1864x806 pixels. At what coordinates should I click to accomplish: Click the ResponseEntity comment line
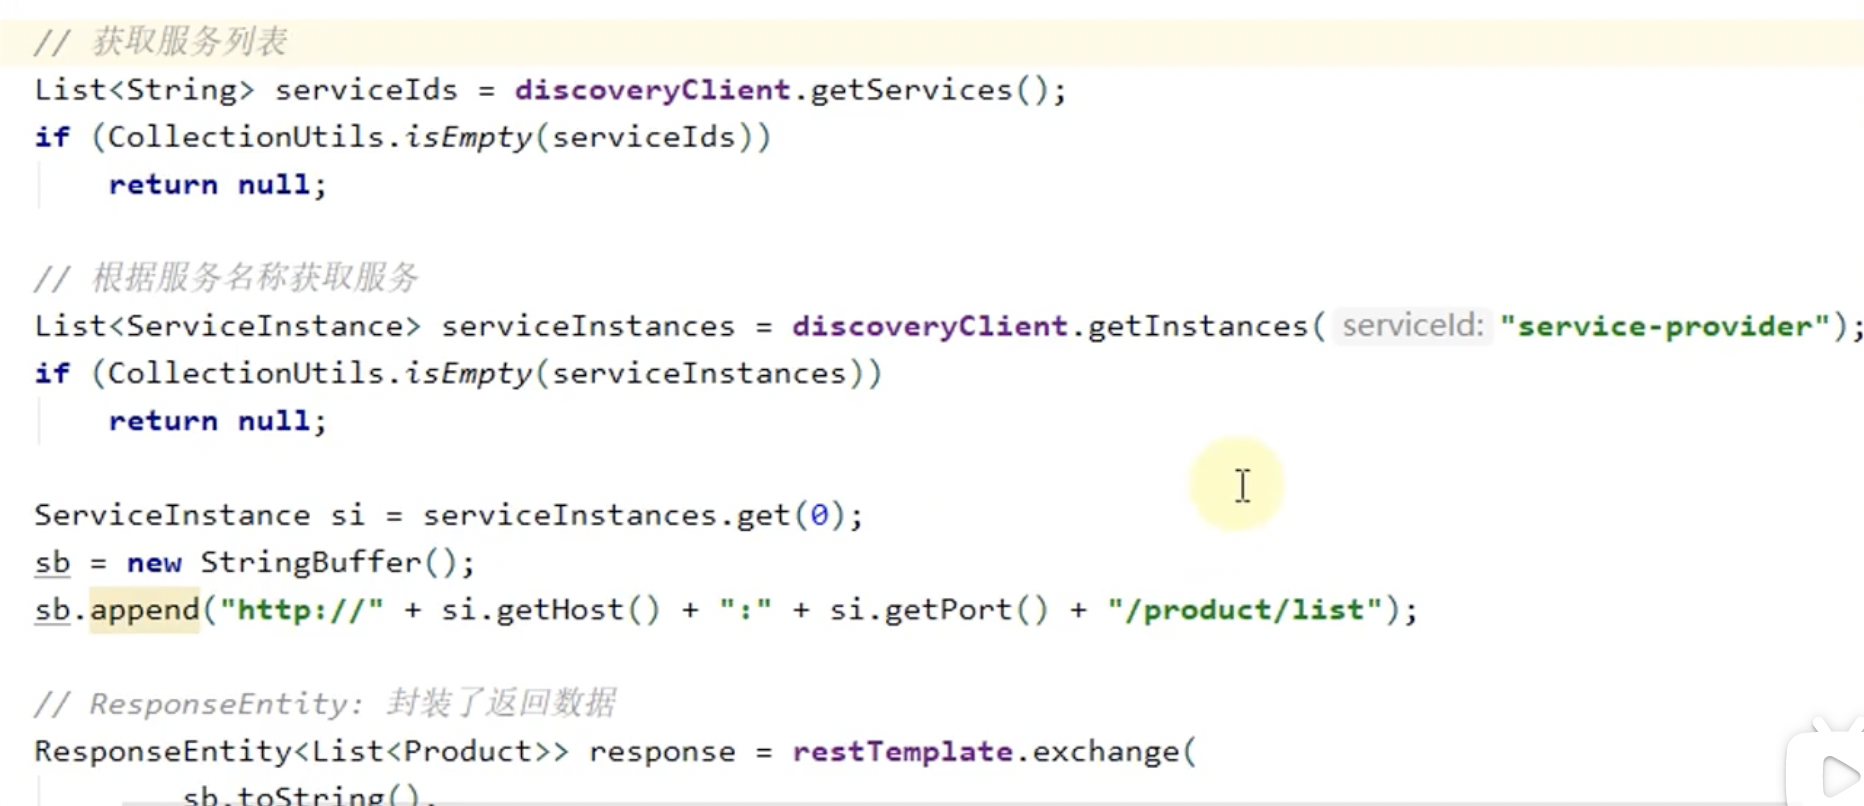click(x=325, y=704)
